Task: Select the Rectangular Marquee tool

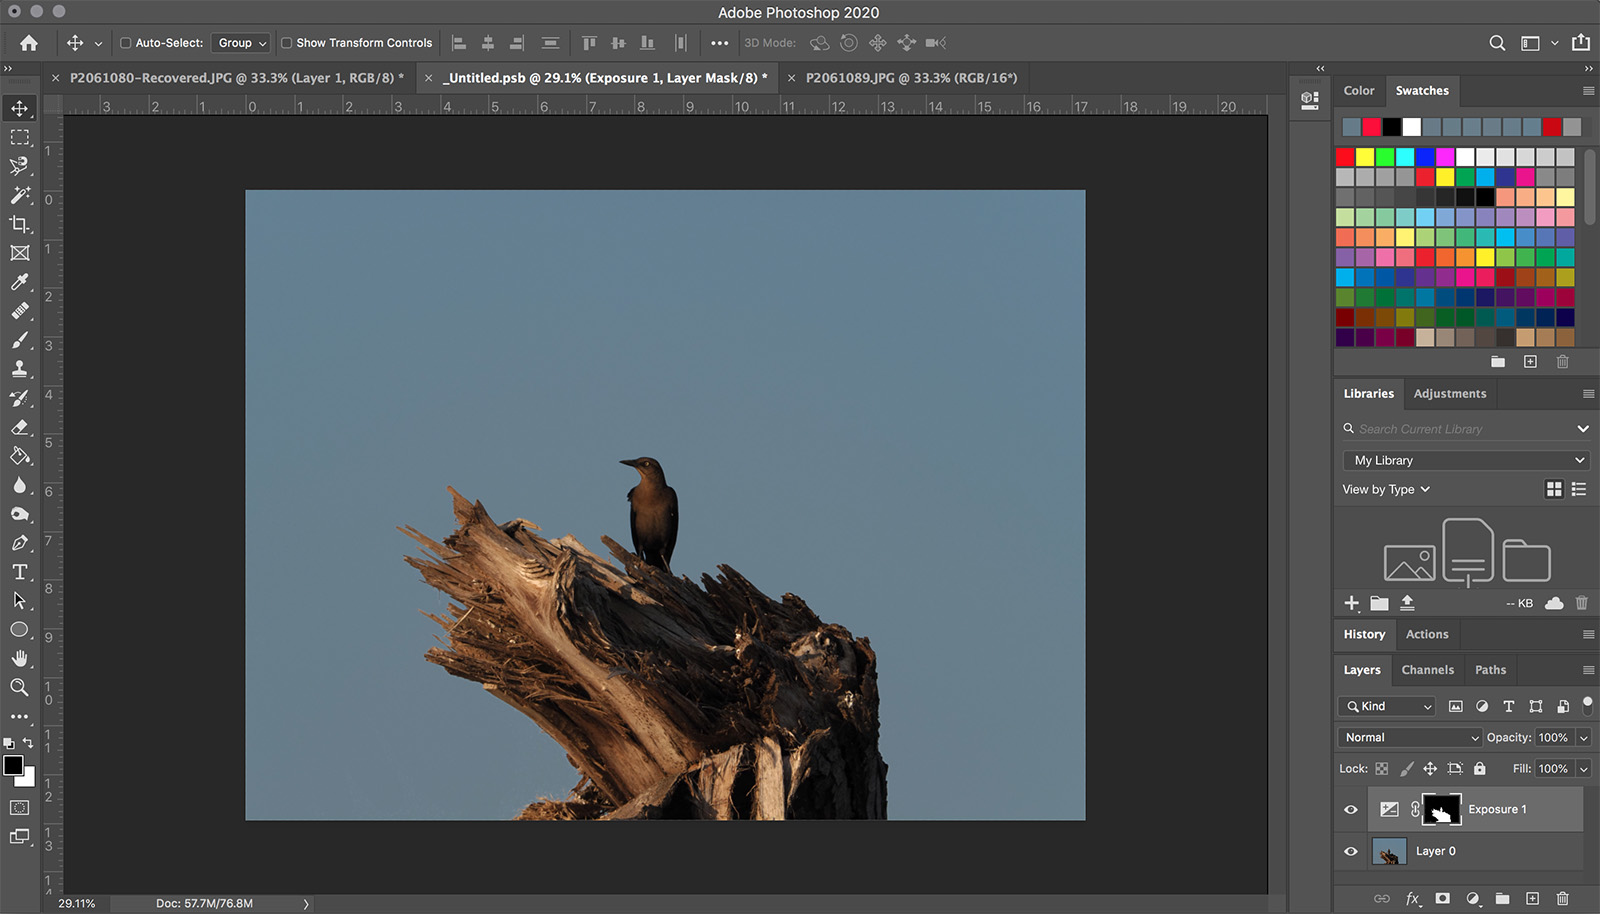Action: click(x=19, y=137)
